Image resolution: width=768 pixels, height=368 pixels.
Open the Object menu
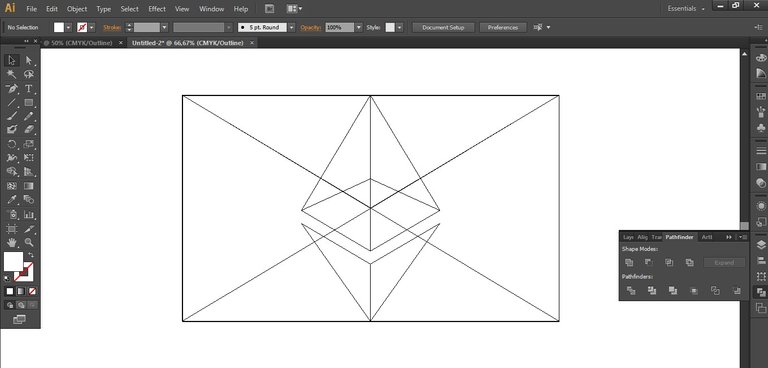(77, 9)
